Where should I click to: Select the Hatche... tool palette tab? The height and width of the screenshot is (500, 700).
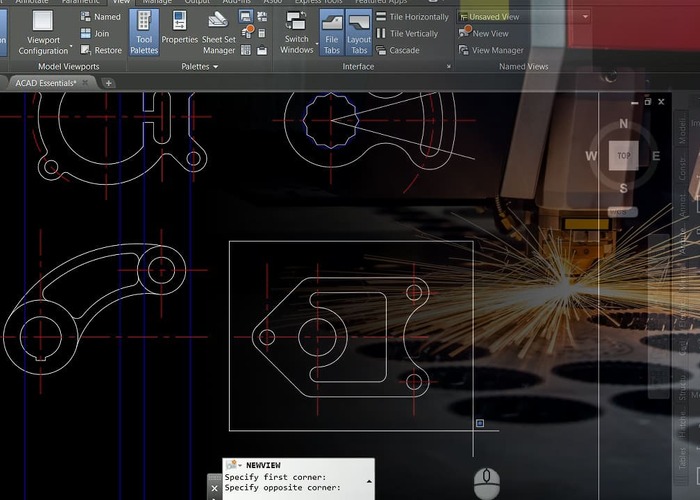point(682,423)
